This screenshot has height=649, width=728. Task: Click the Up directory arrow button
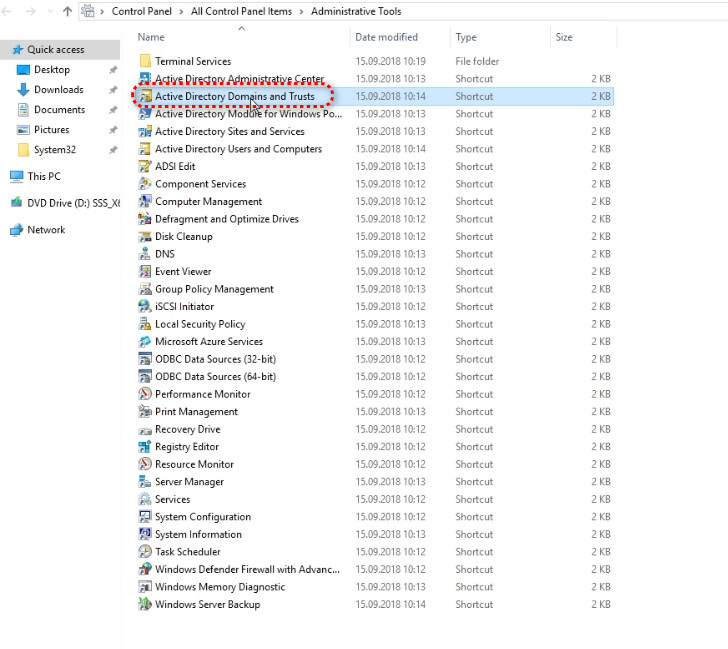(x=67, y=12)
